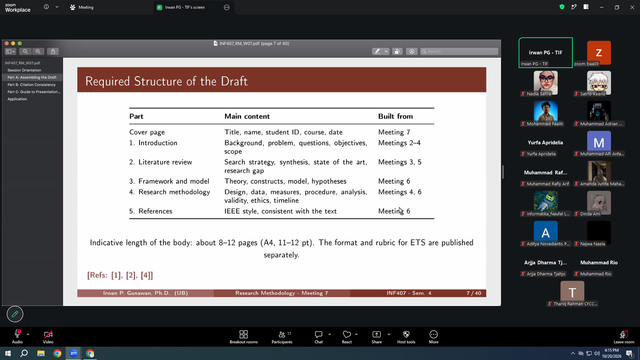Open the More options menu
Image resolution: width=640 pixels, height=360 pixels.
coord(433,337)
